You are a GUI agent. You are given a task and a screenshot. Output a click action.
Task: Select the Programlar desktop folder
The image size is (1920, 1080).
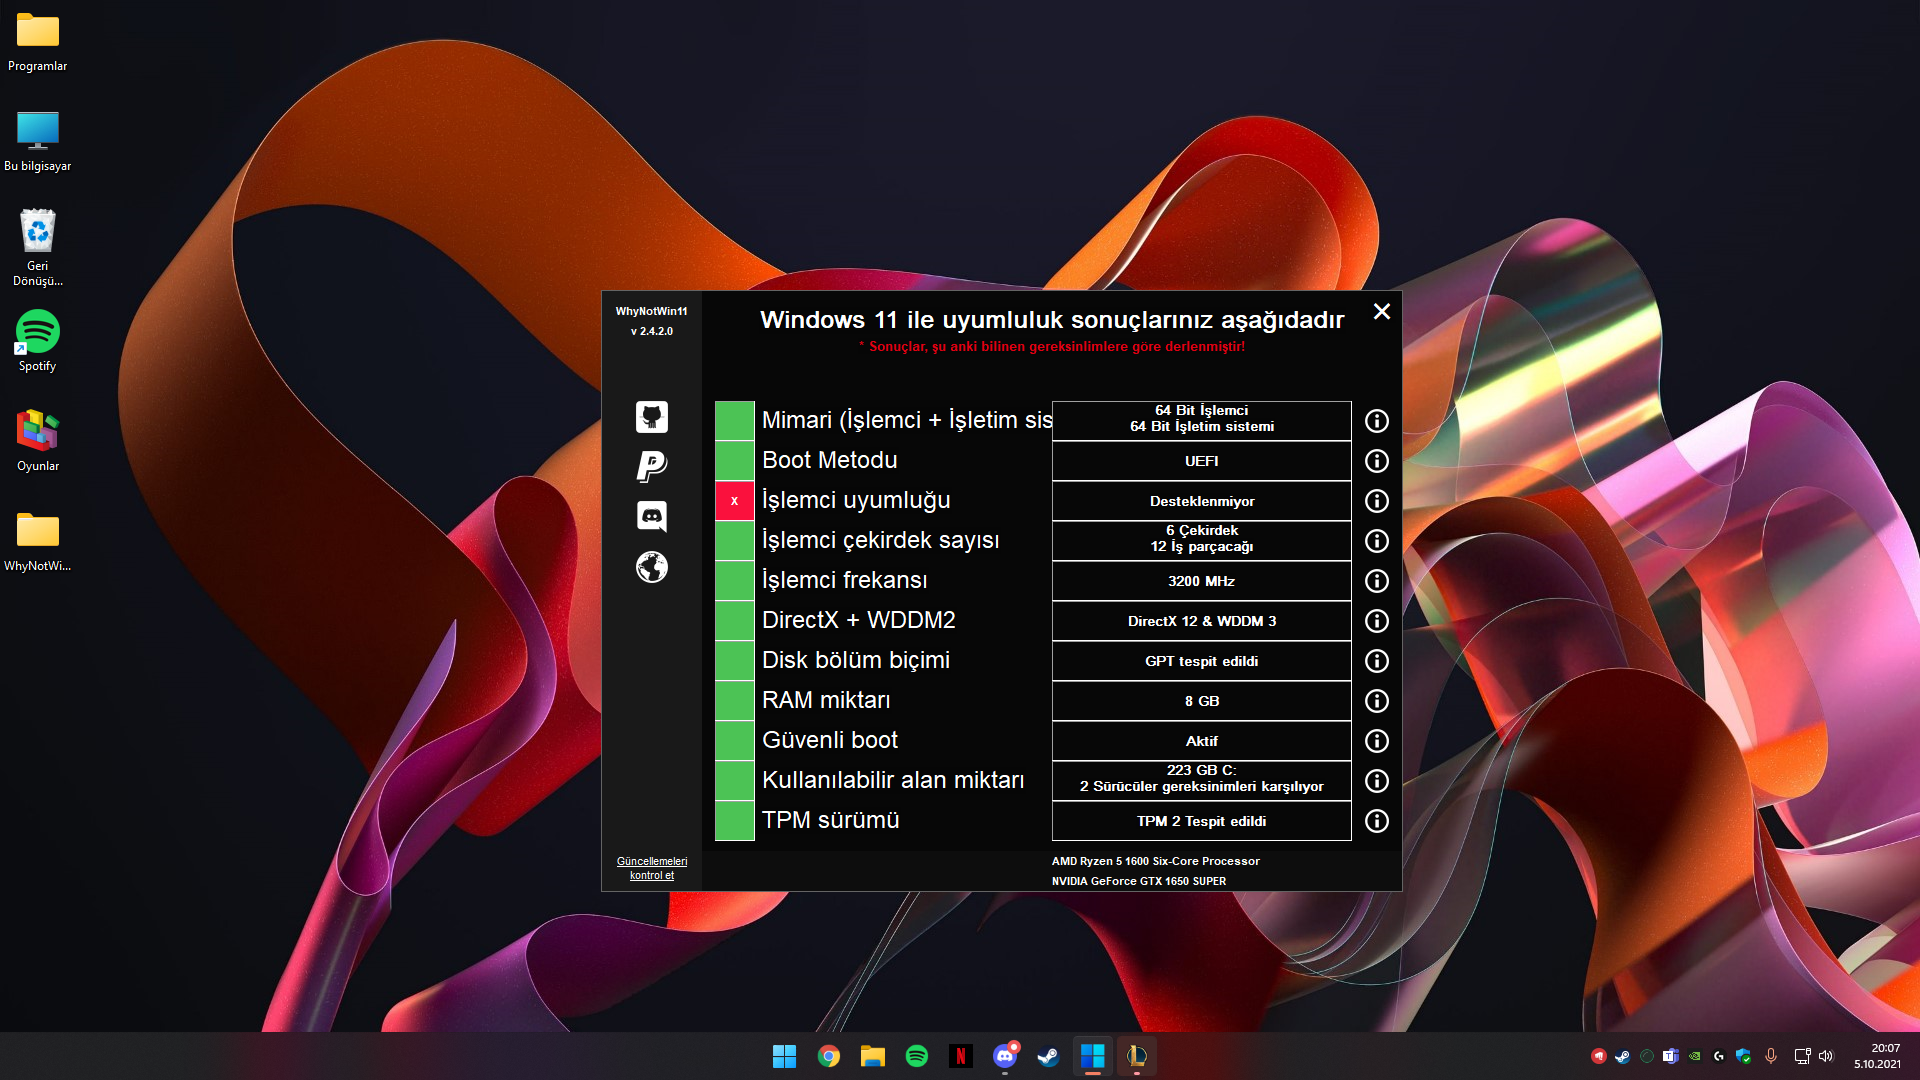38,42
